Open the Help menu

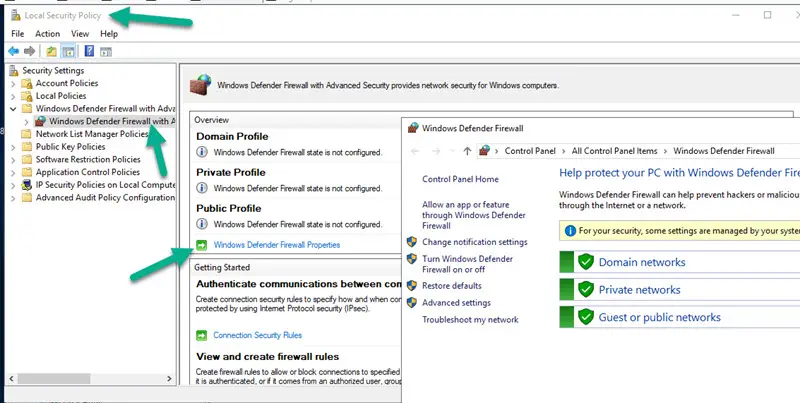[109, 34]
